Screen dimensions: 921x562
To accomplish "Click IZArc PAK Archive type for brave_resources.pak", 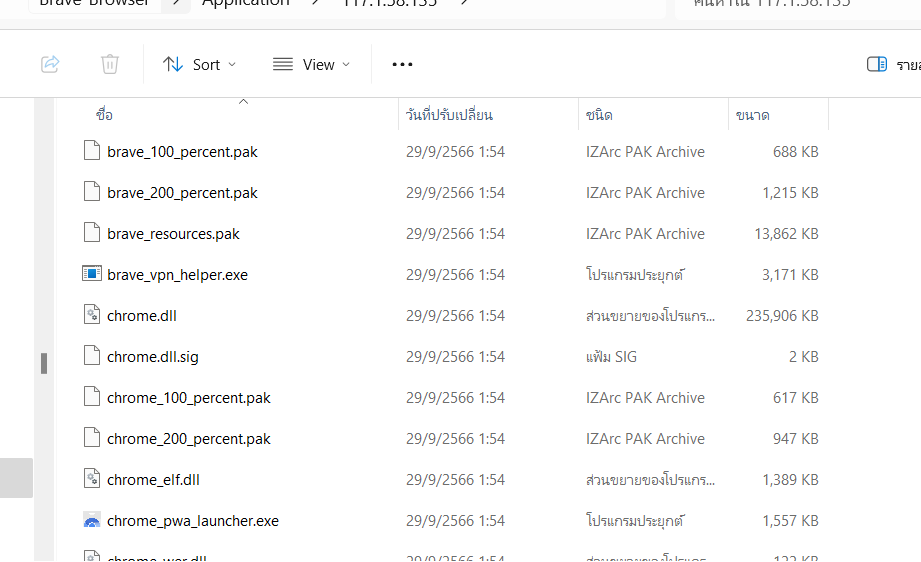I will click(645, 234).
